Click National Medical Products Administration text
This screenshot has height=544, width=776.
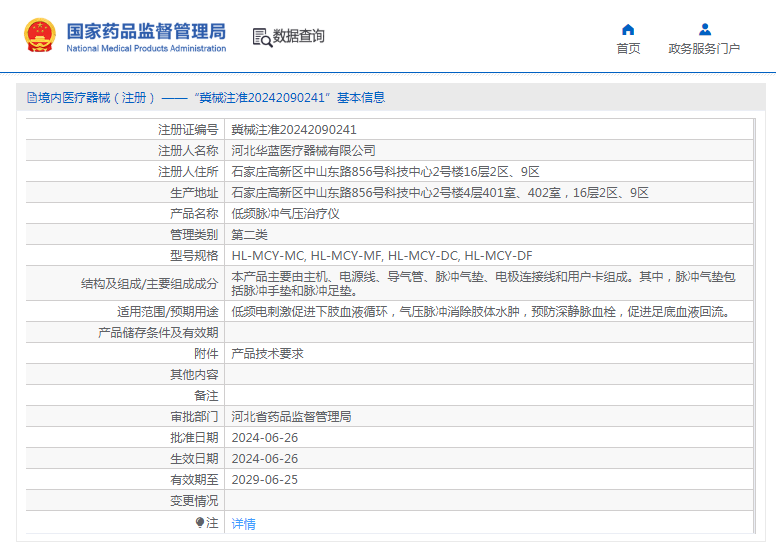pyautogui.click(x=146, y=49)
